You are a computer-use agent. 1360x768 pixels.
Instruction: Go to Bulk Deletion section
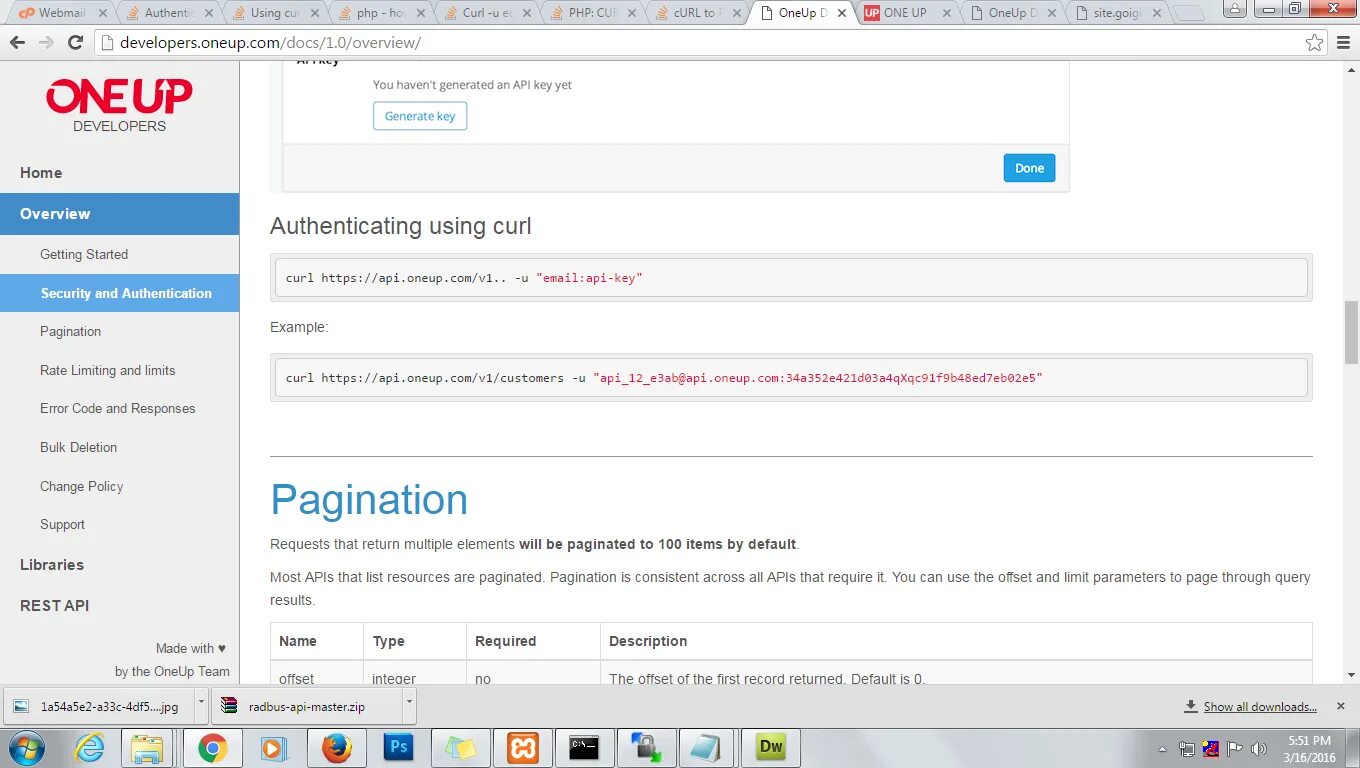pos(78,447)
